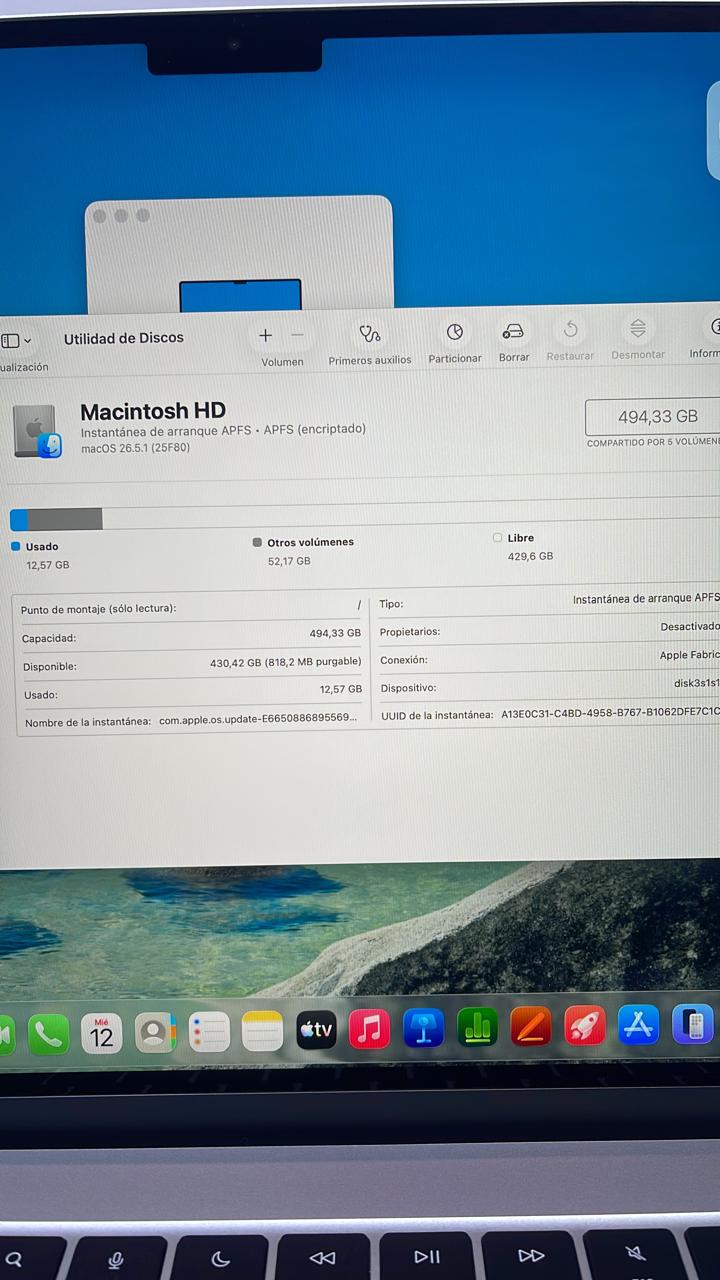Image resolution: width=720 pixels, height=1280 pixels.
Task: Click the Disponible value 430,42 GB
Action: pos(286,661)
